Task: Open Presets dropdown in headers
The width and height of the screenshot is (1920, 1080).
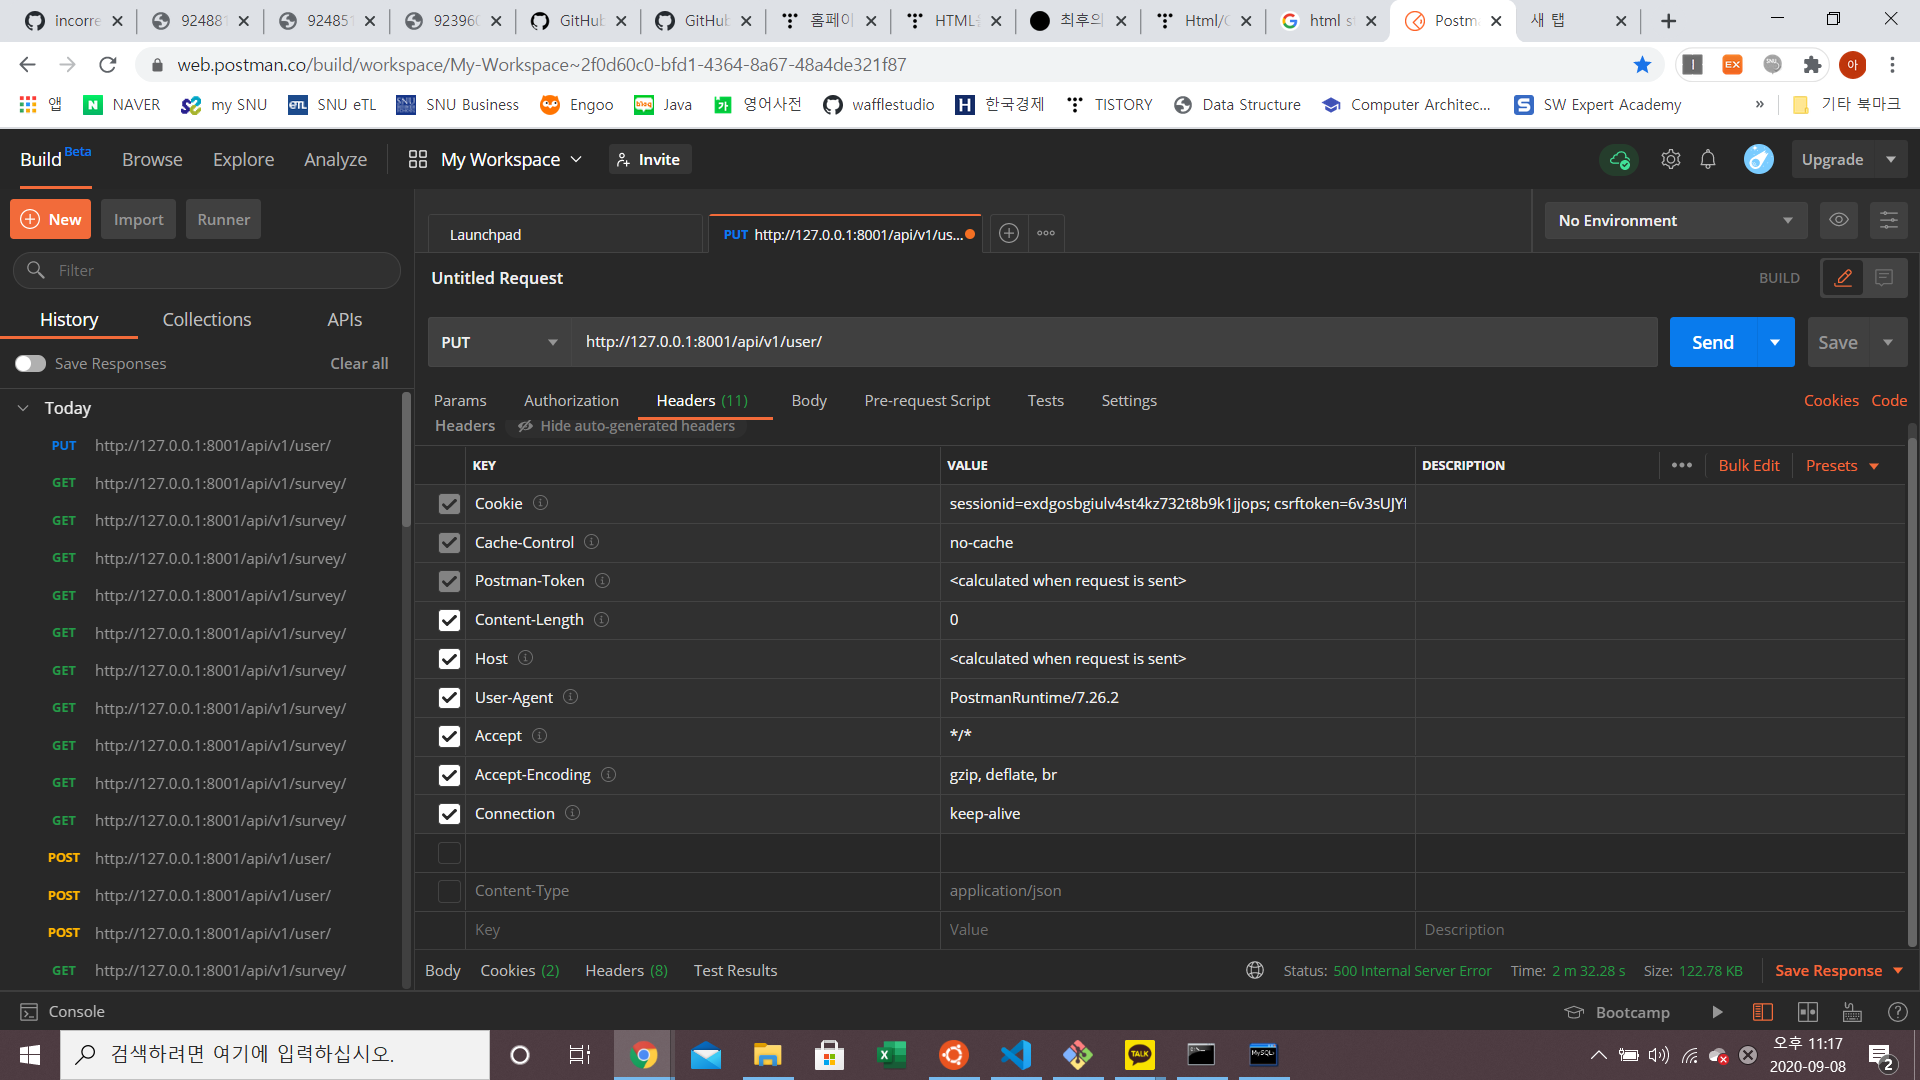Action: coord(1842,465)
